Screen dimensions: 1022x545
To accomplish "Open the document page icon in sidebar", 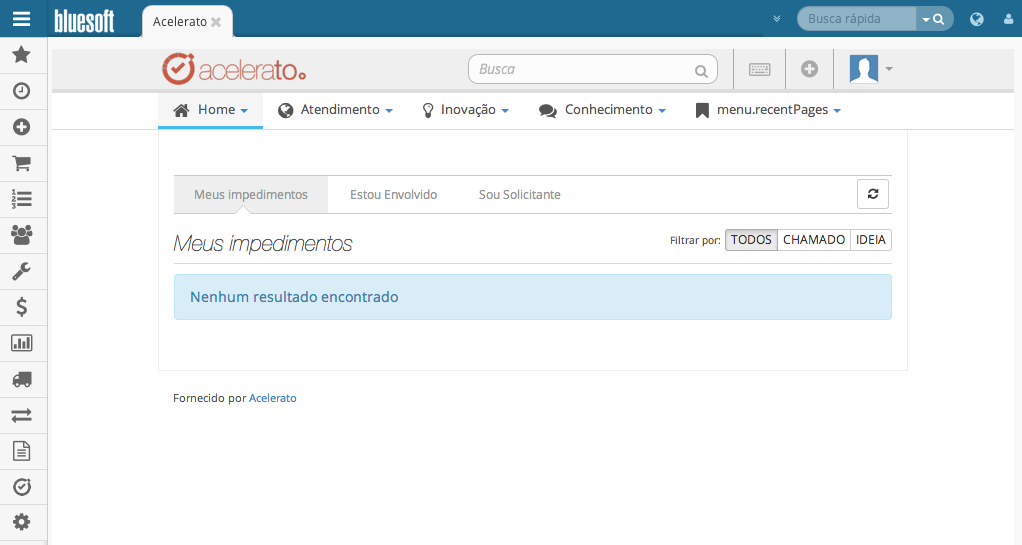I will (22, 451).
